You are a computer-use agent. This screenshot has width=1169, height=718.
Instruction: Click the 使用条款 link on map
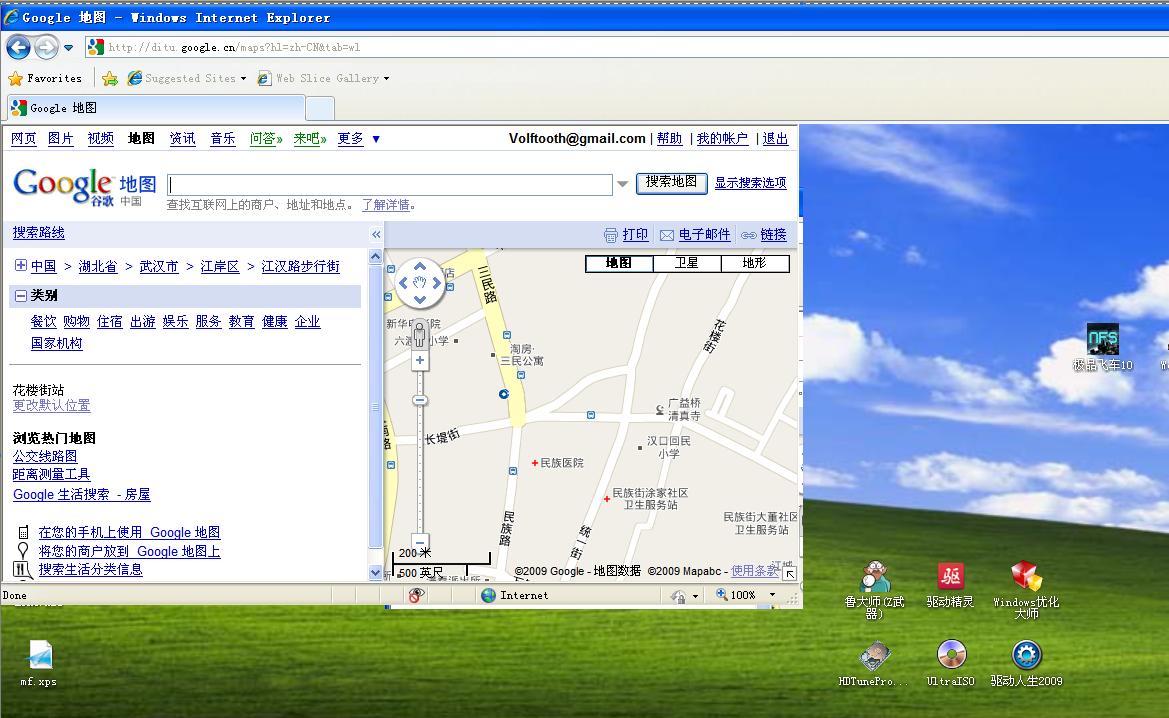[x=754, y=571]
